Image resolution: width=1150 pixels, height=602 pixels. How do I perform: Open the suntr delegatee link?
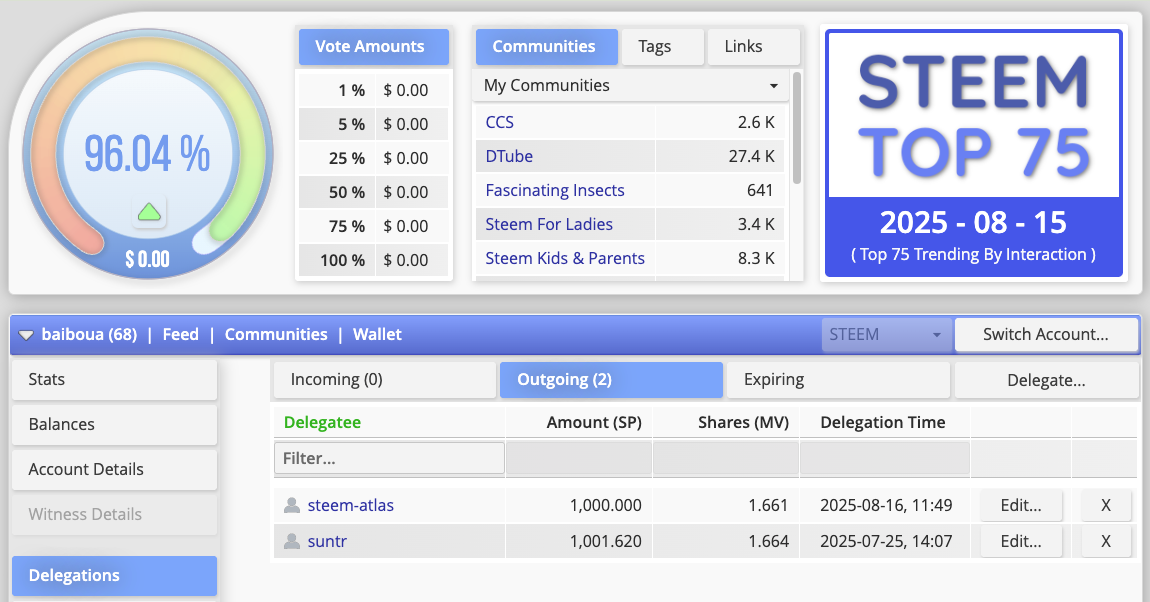click(327, 541)
